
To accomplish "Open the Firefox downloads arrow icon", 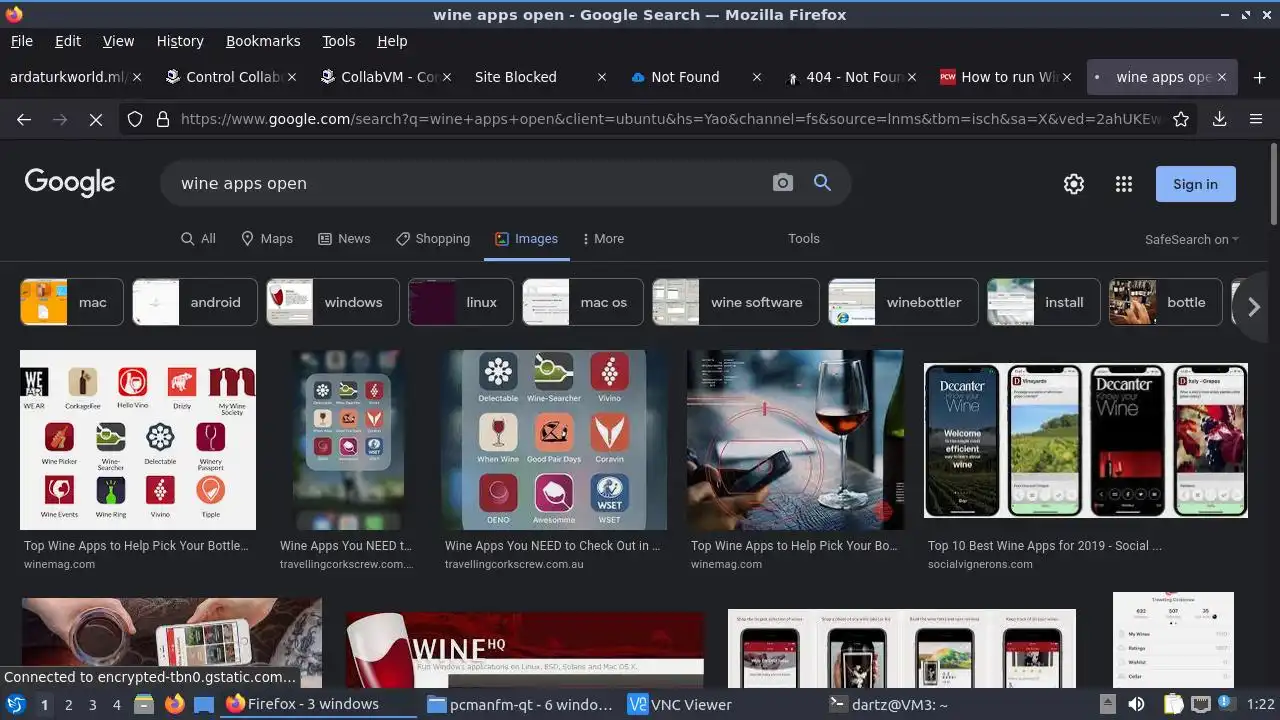I will click(x=1219, y=120).
